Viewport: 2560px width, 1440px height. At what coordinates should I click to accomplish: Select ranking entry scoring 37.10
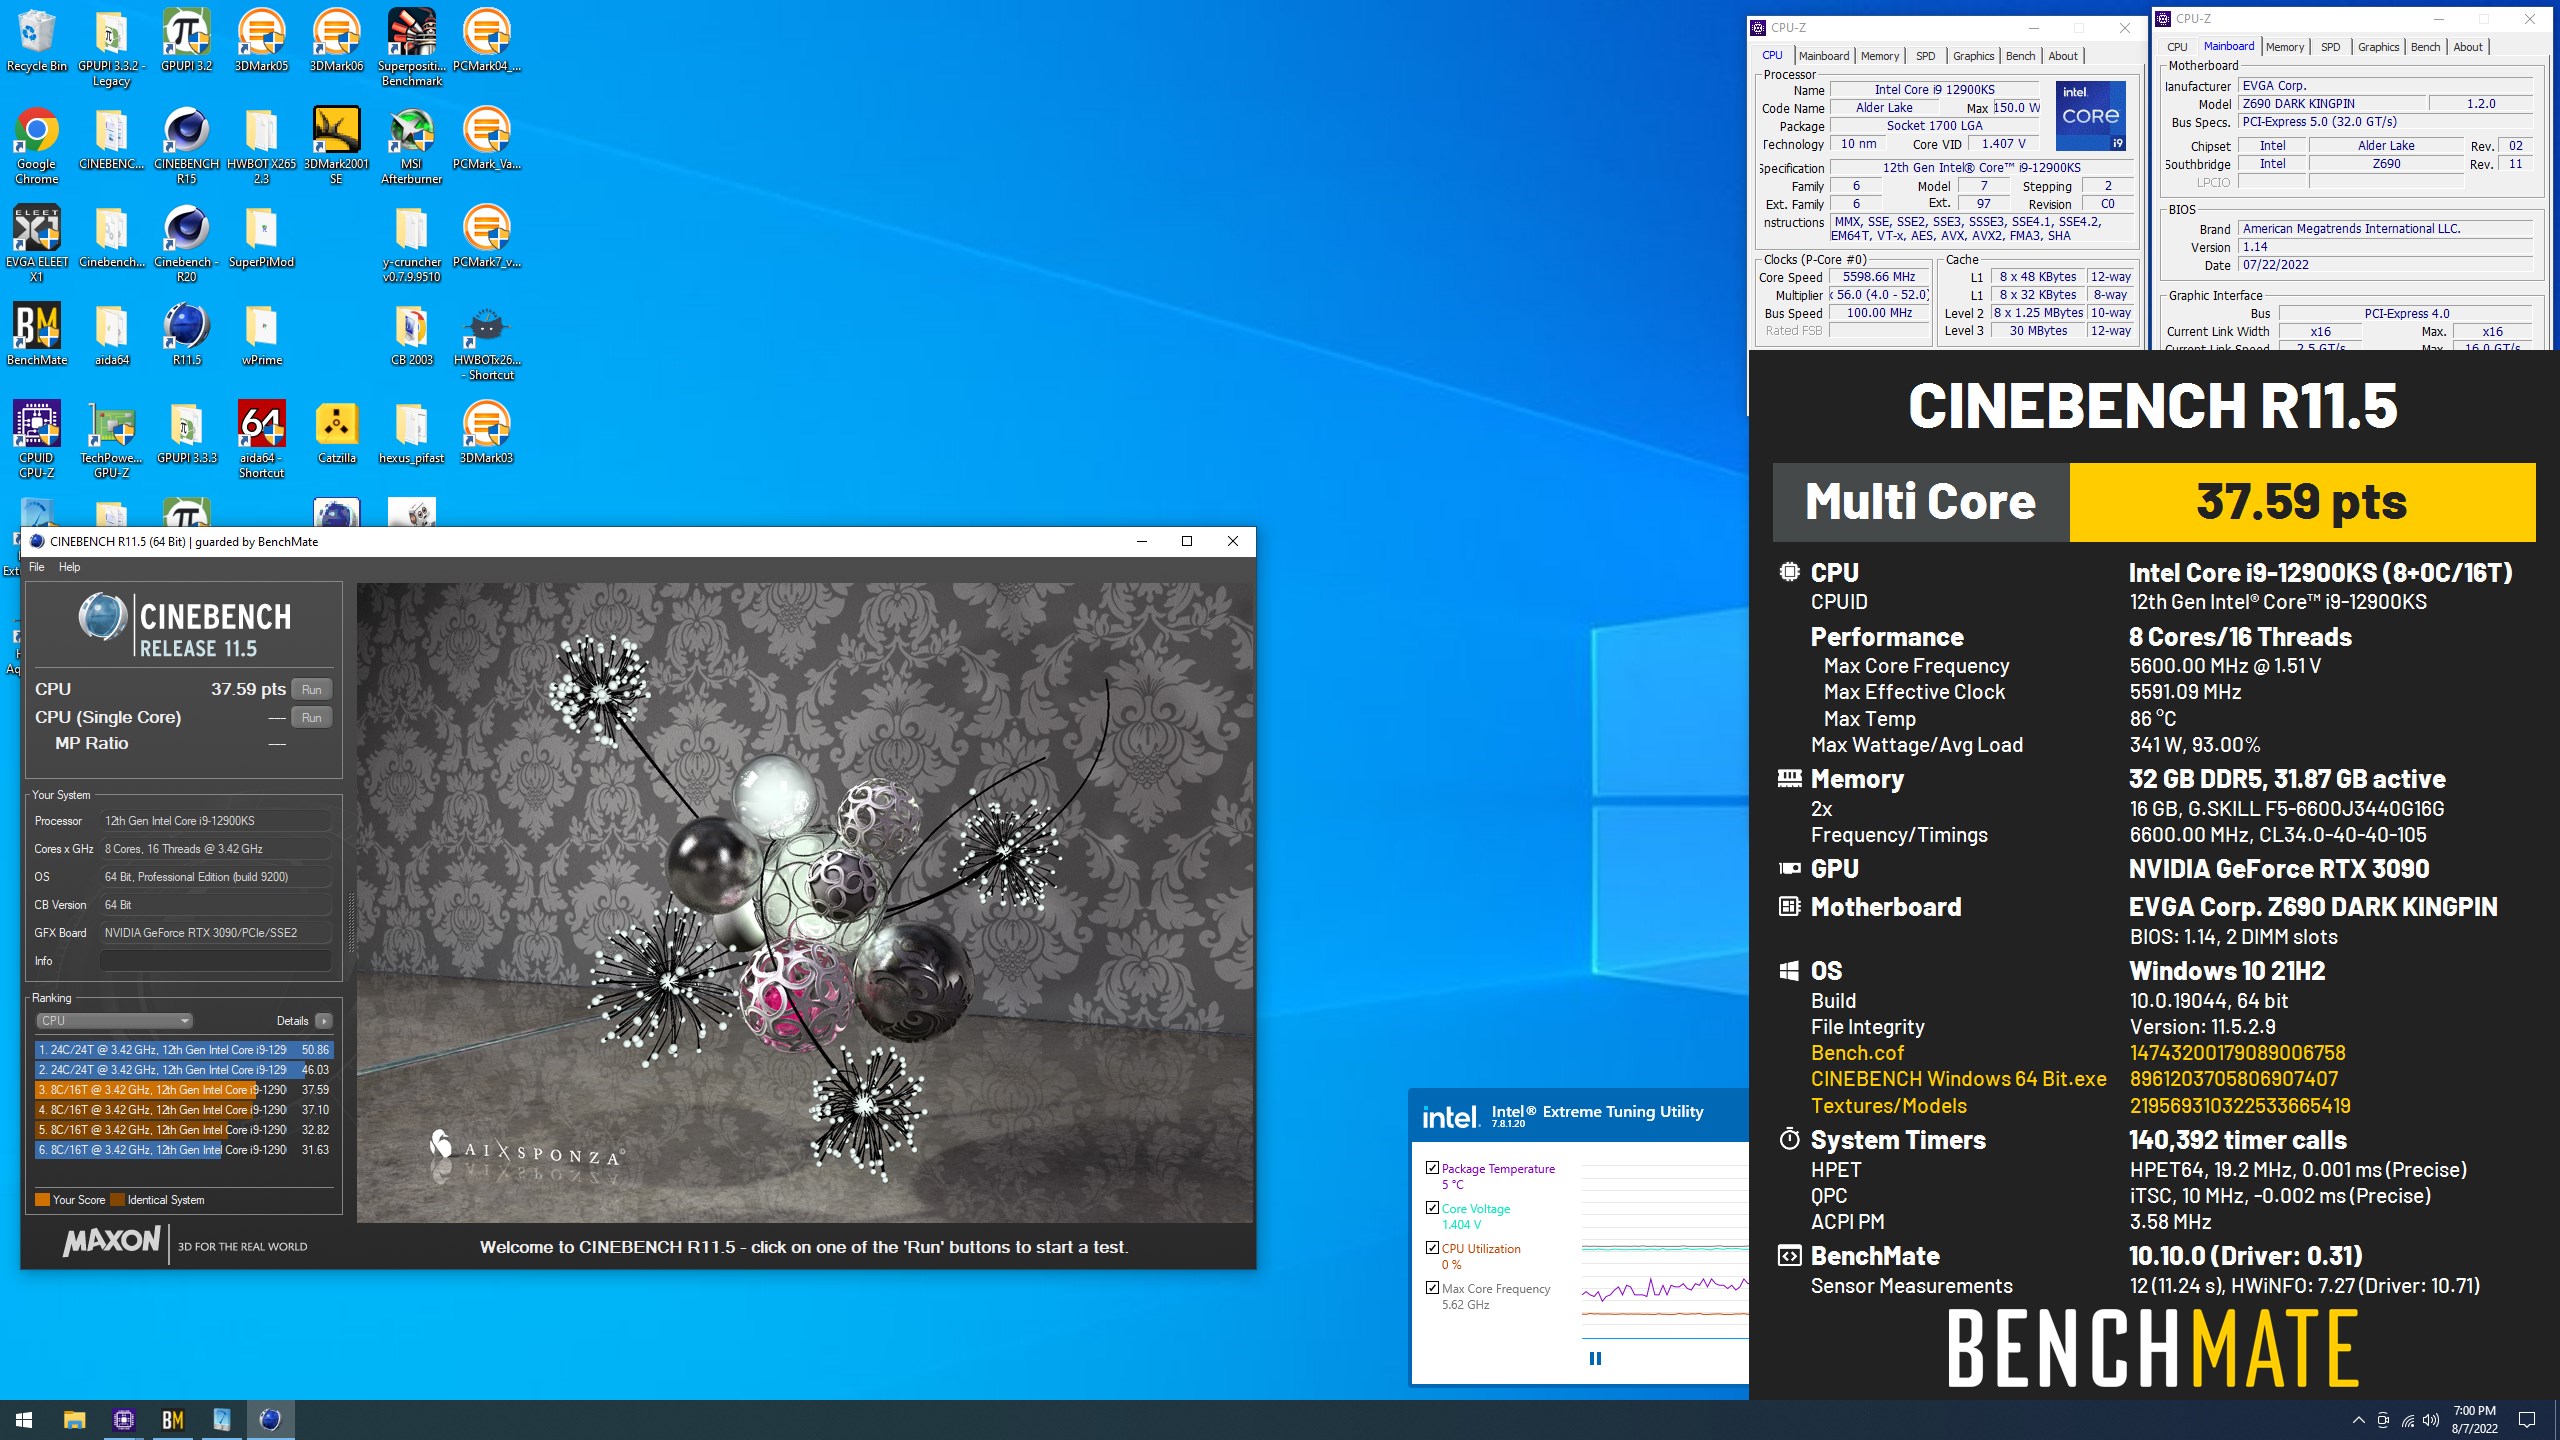coord(184,1110)
